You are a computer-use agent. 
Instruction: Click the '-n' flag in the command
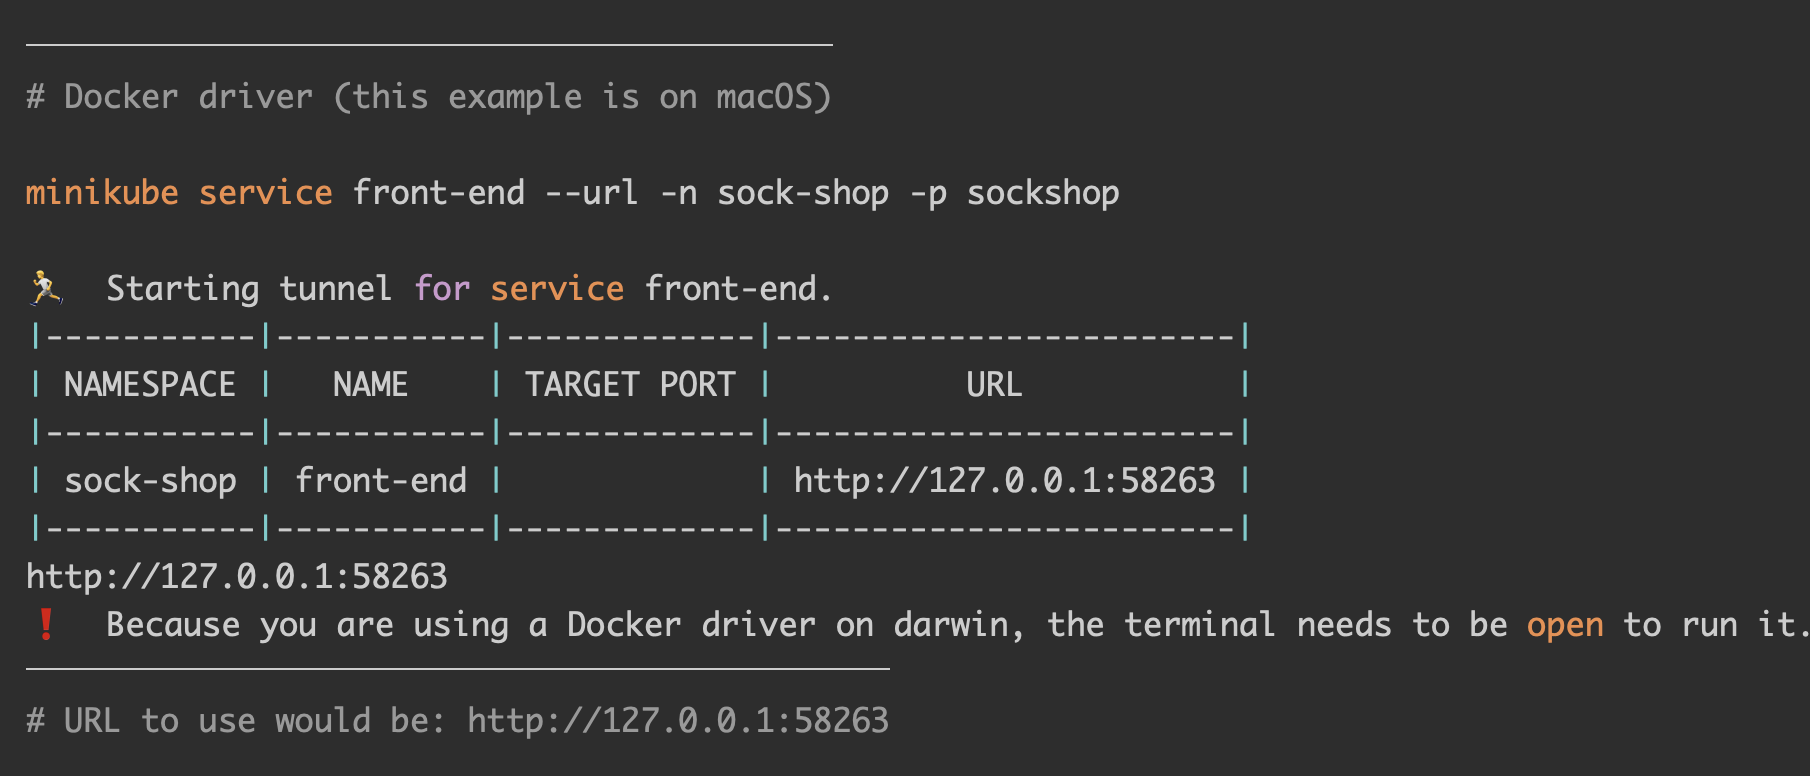tap(679, 192)
